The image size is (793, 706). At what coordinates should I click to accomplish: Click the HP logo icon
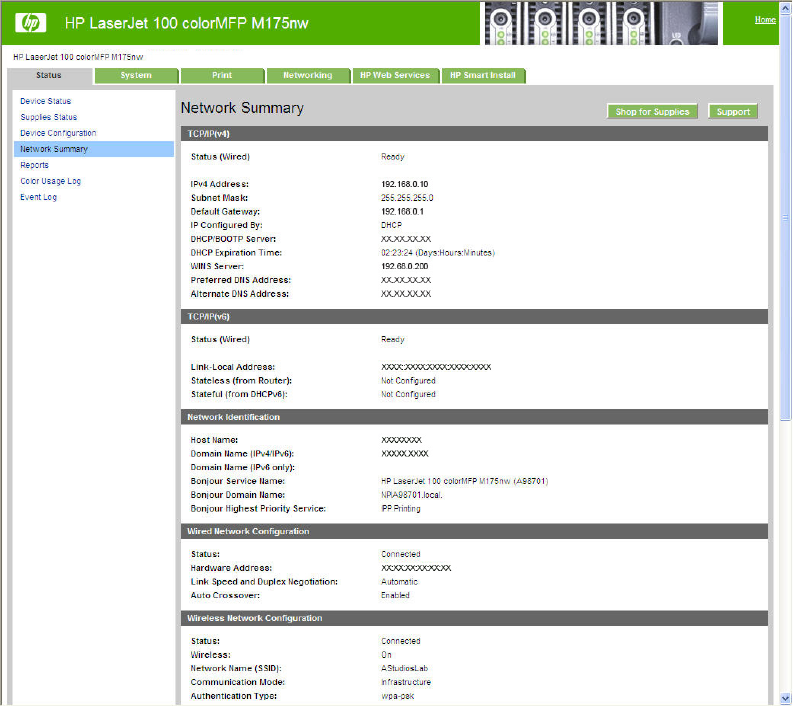(30, 23)
